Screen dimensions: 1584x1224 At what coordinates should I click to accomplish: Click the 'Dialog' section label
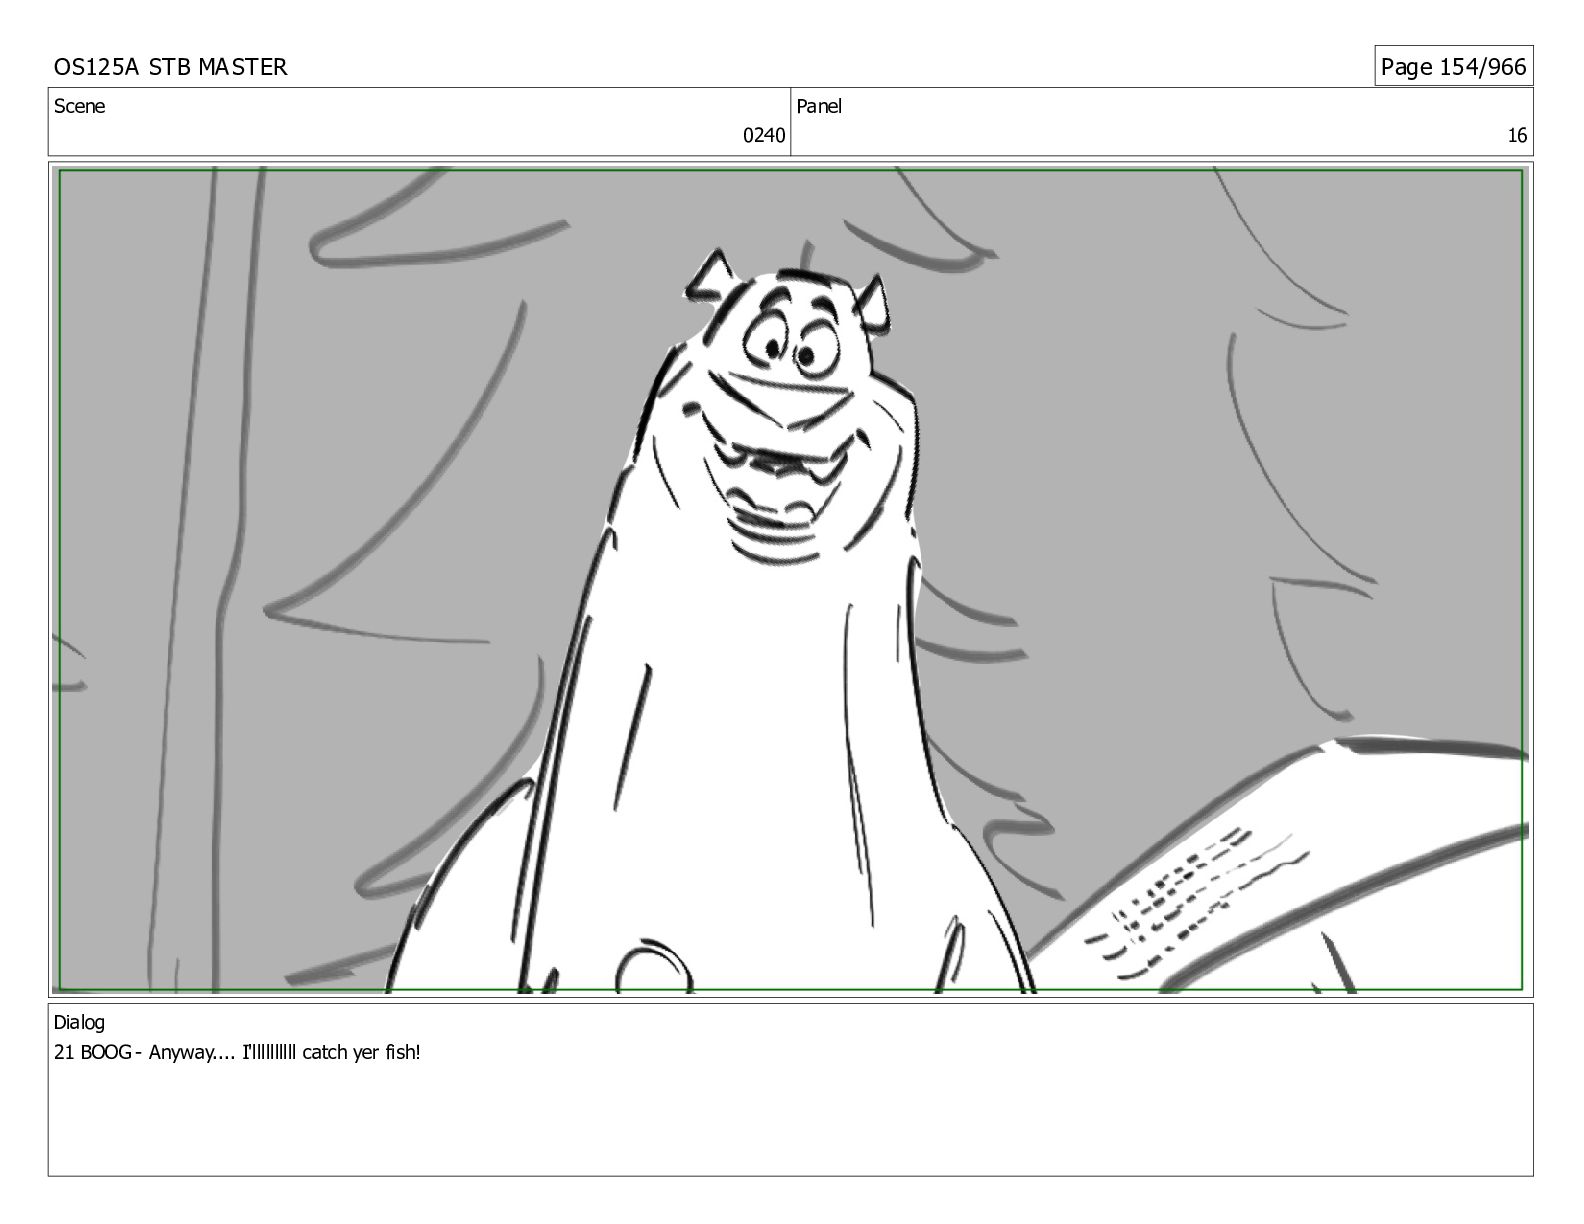[x=79, y=1023]
